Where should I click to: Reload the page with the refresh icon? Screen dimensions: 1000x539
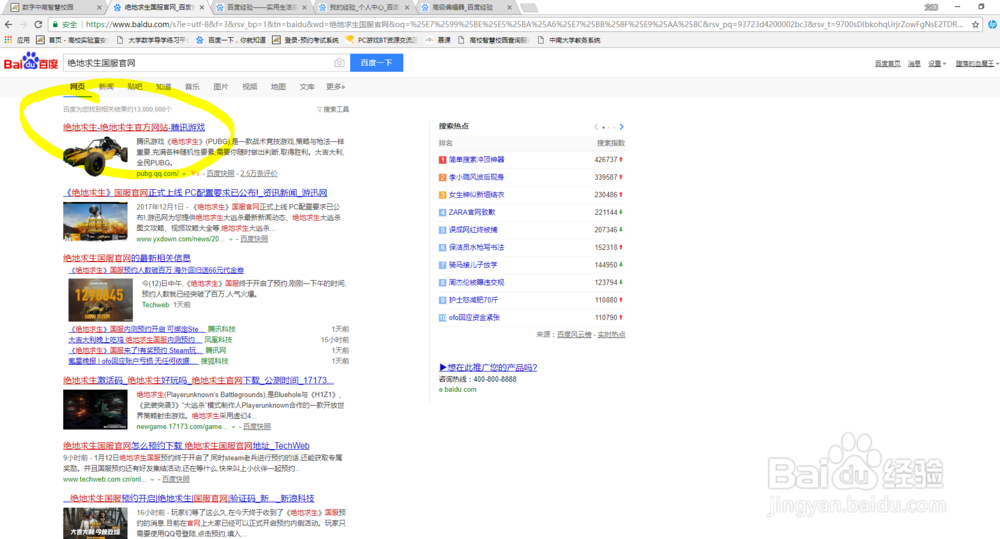(x=38, y=24)
